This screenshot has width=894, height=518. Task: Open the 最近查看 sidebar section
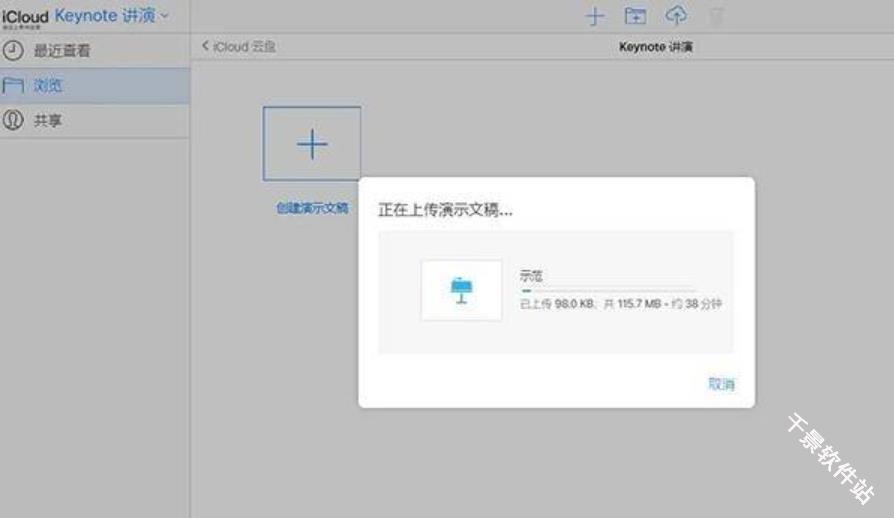(x=62, y=51)
